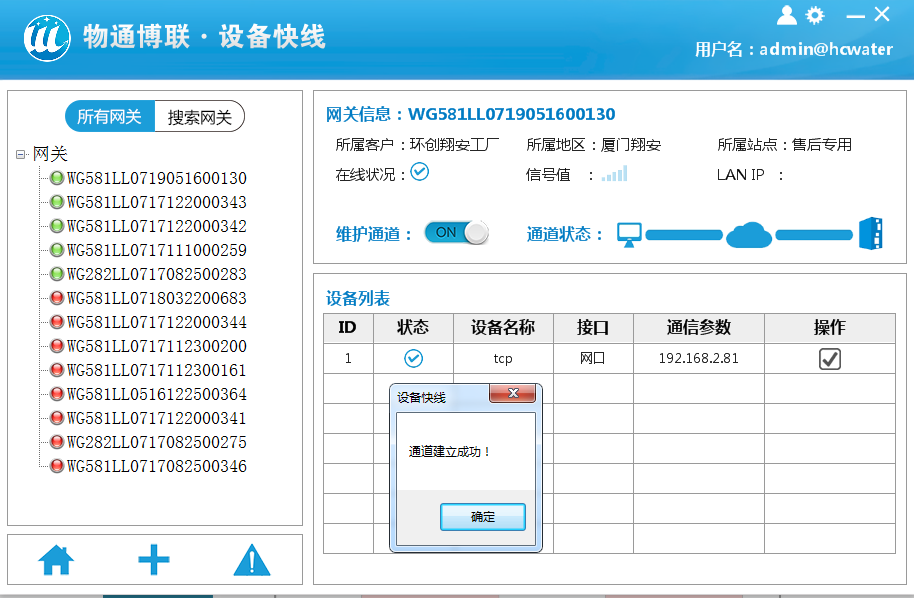
Task: Select gateway WG581LL0717122000344
Action: point(156,322)
